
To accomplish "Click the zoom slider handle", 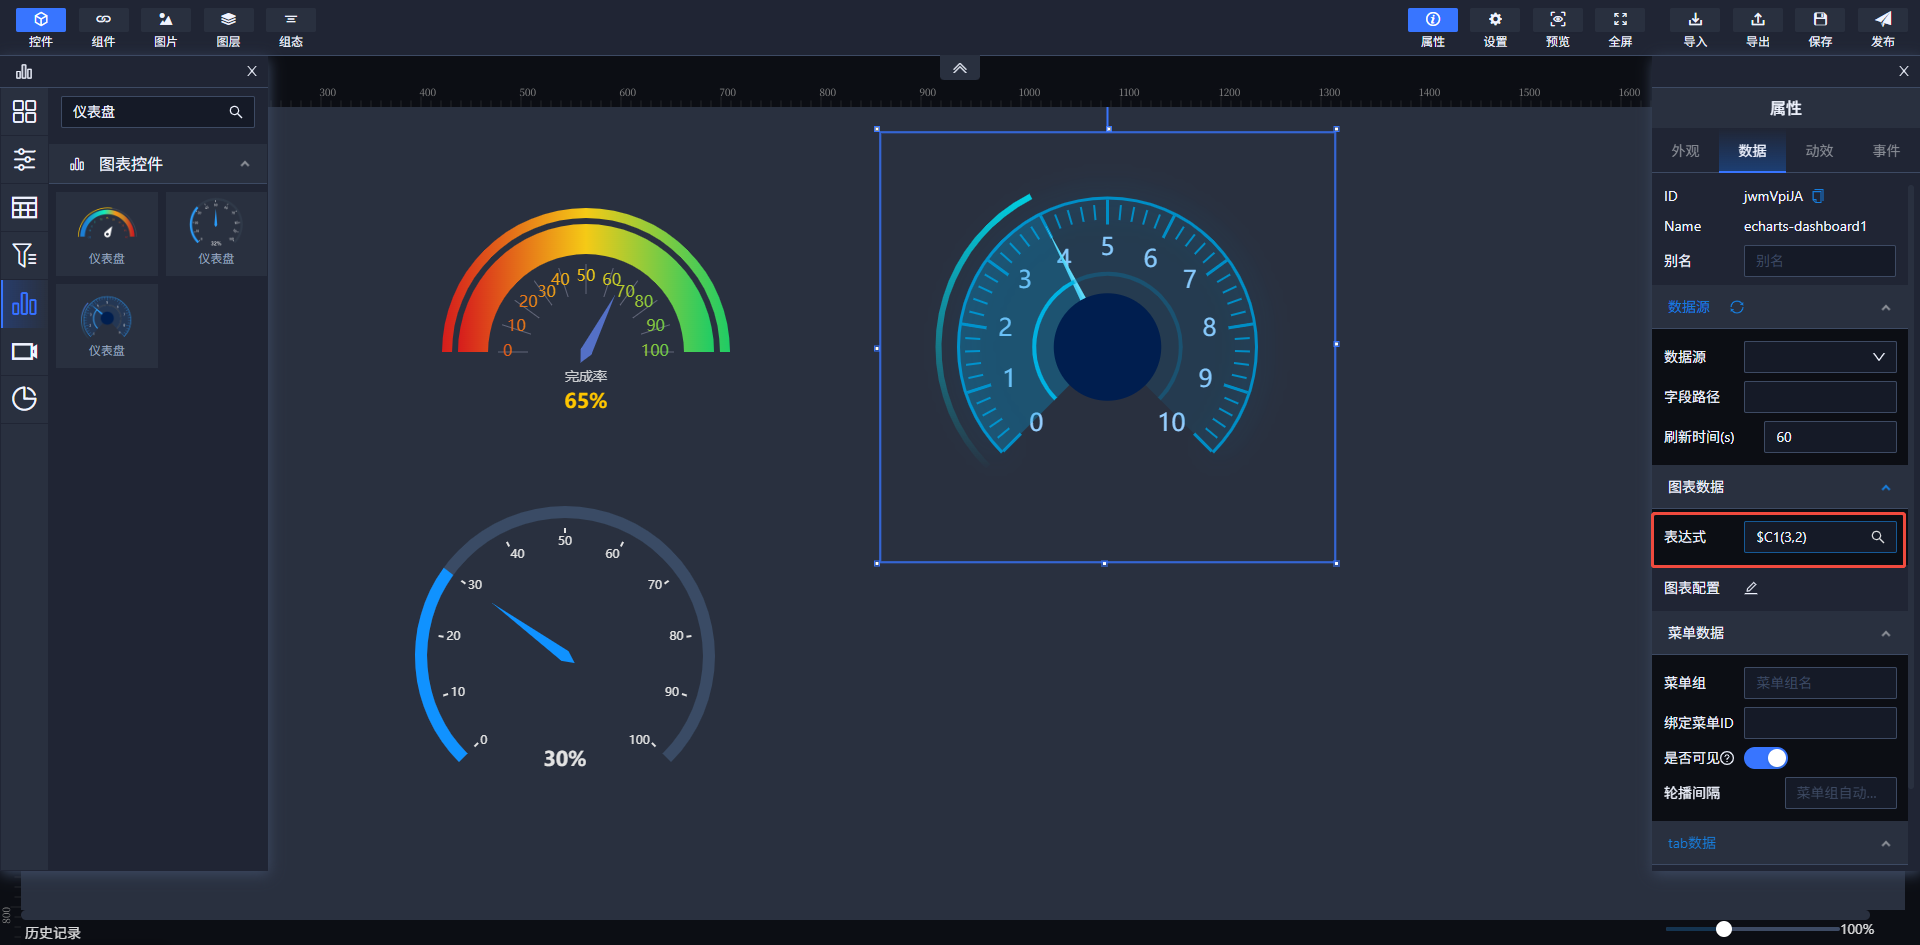I will click(x=1724, y=929).
